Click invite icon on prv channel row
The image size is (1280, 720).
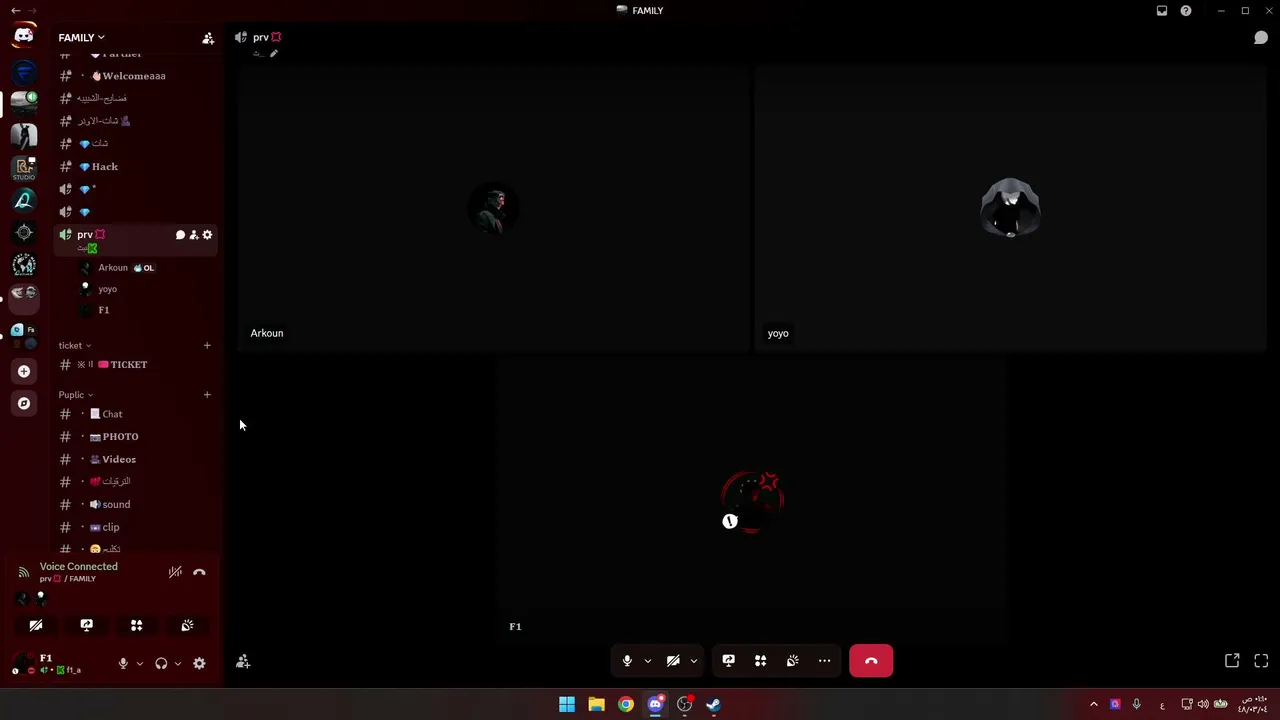coord(194,235)
